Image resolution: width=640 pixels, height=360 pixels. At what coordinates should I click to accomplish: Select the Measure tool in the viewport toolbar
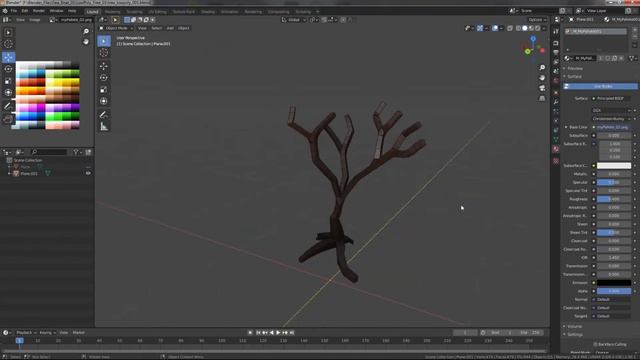(x=104, y=127)
